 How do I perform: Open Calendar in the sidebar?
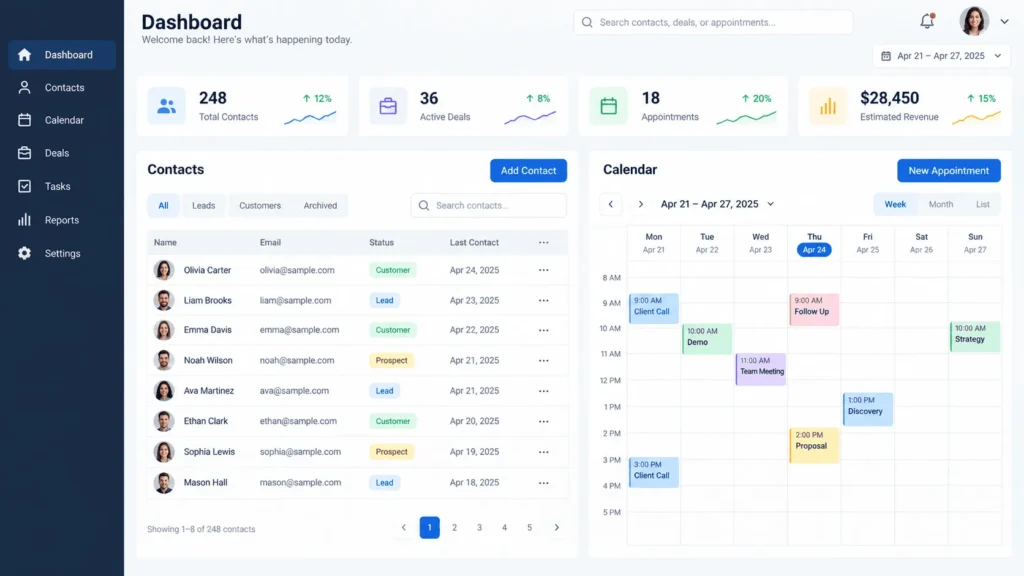62,120
